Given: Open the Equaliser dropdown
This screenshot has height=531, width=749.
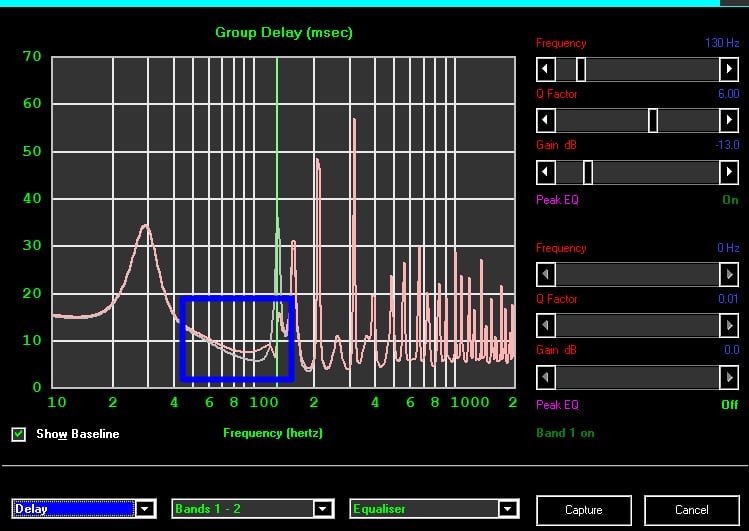Looking at the screenshot, I should 507,509.
